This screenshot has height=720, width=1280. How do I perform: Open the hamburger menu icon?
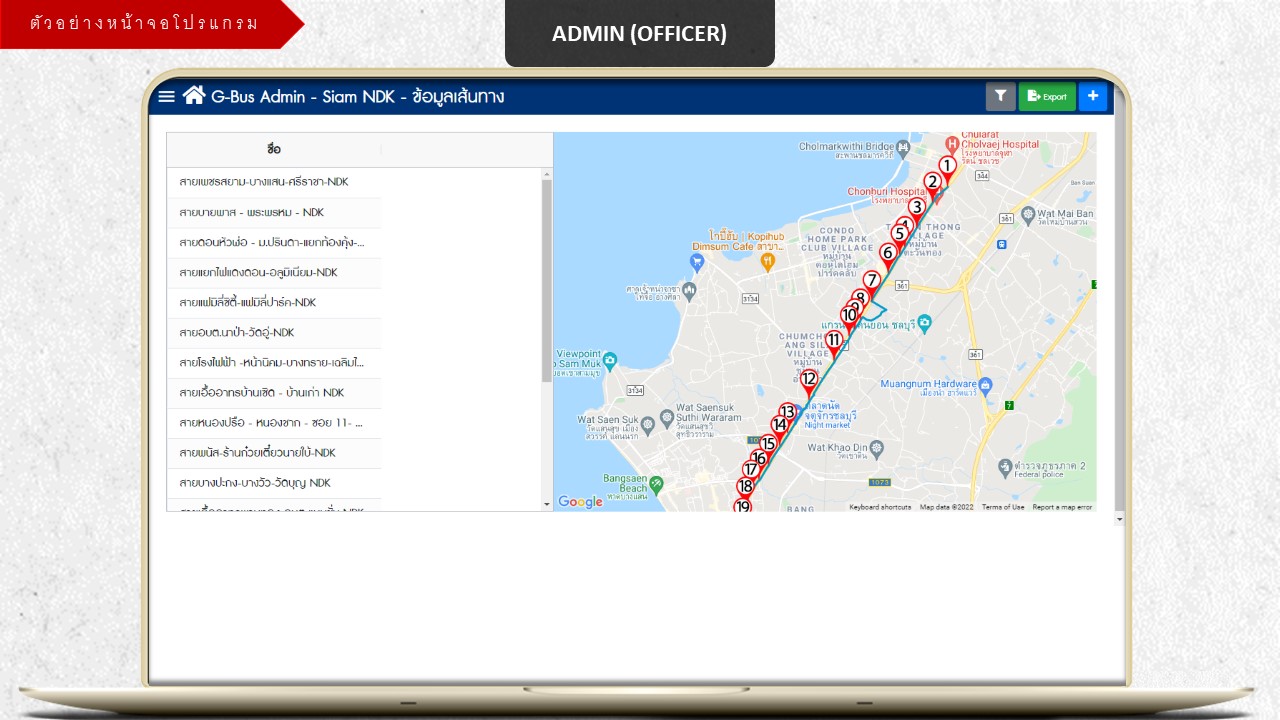point(166,97)
